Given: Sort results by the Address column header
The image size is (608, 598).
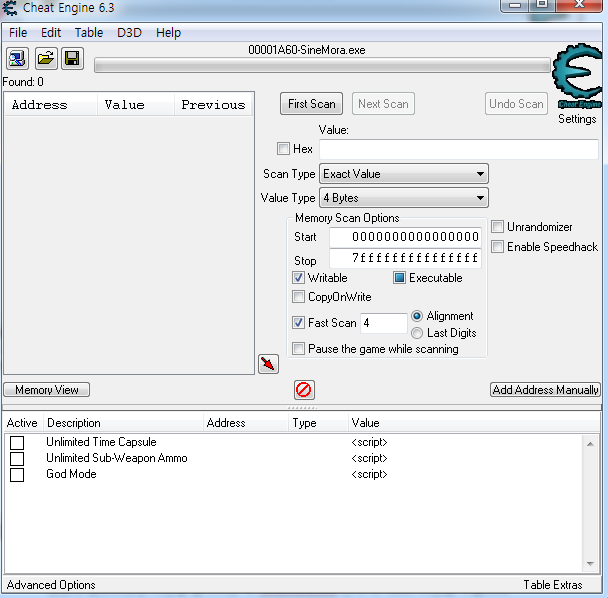Looking at the screenshot, I should tap(50, 105).
